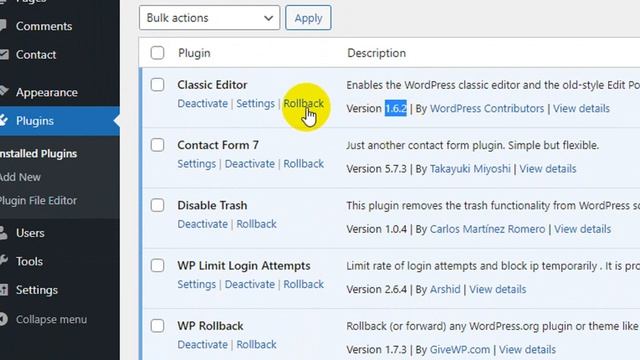Deactivate the Classic Editor plugin
The height and width of the screenshot is (360, 640).
point(202,104)
